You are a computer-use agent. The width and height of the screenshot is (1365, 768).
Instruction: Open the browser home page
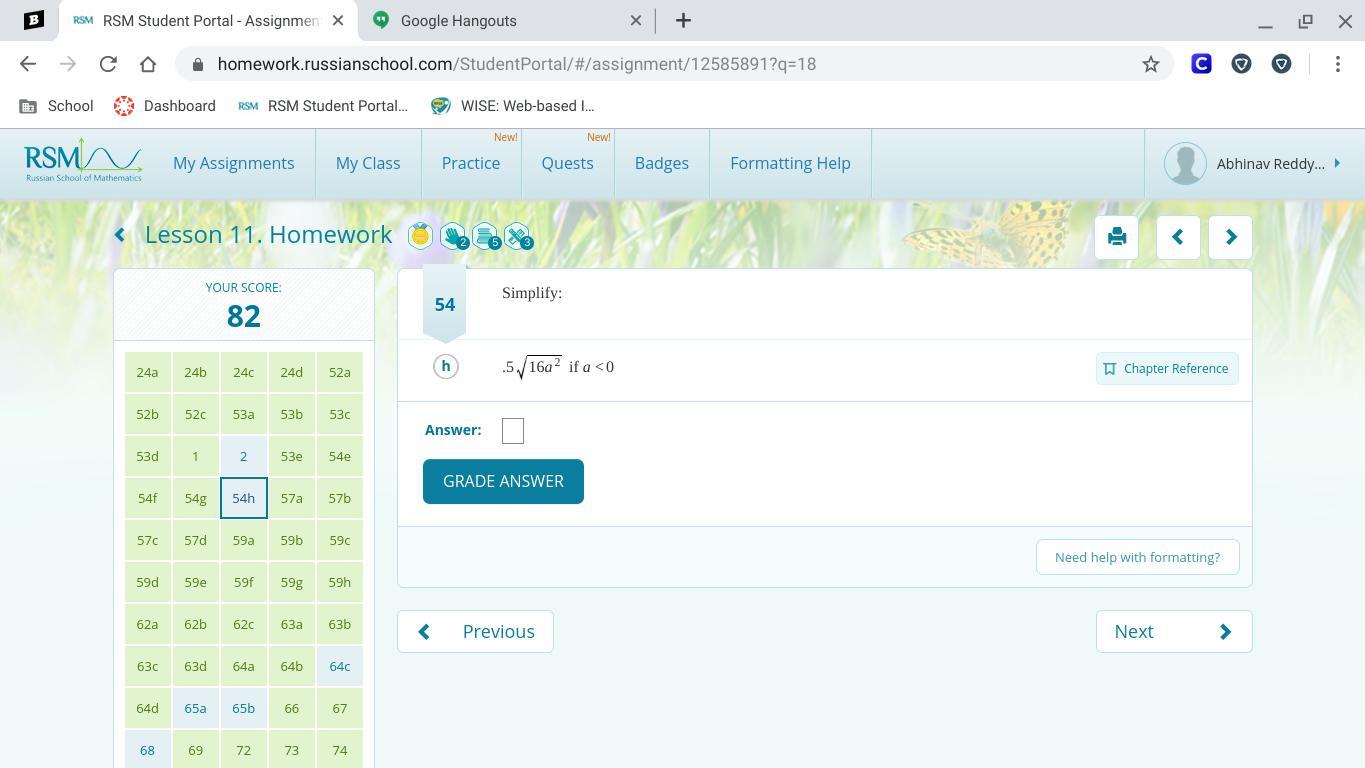tap(148, 64)
